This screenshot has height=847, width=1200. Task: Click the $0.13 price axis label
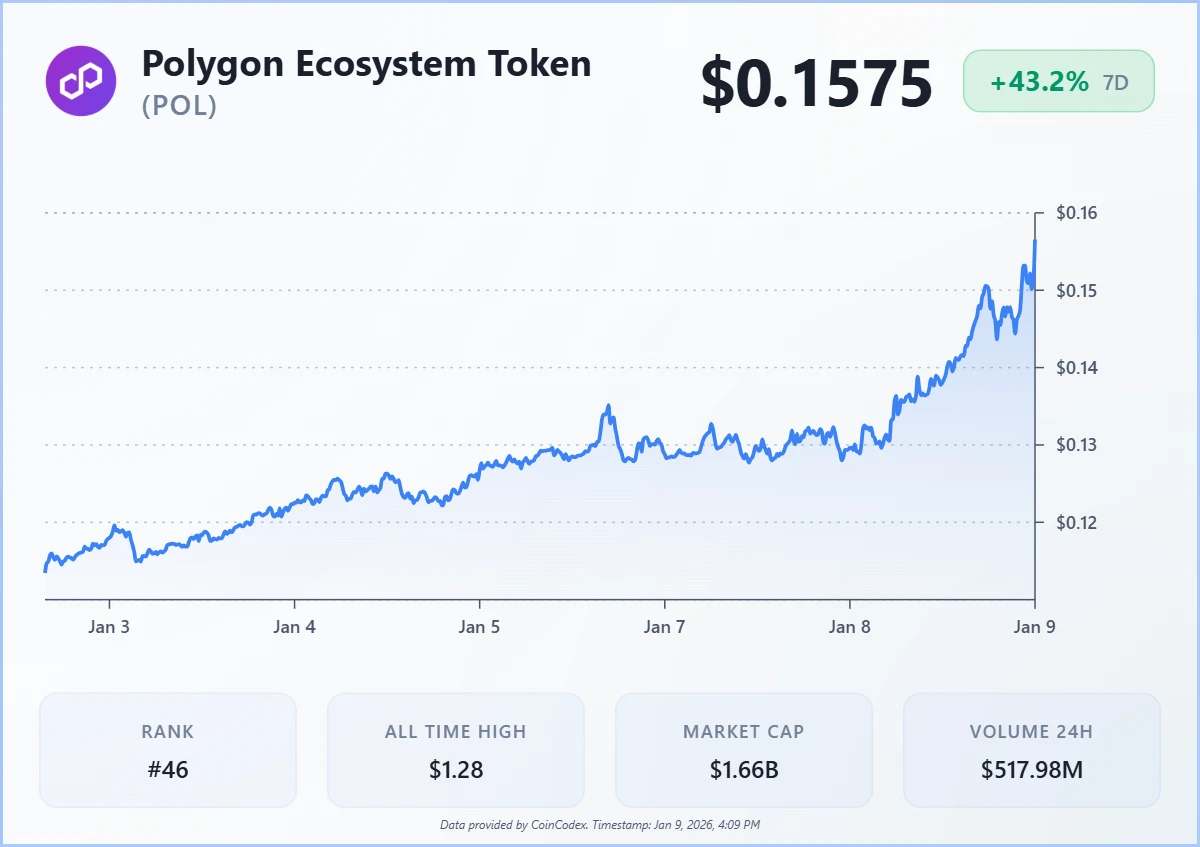click(x=1077, y=445)
